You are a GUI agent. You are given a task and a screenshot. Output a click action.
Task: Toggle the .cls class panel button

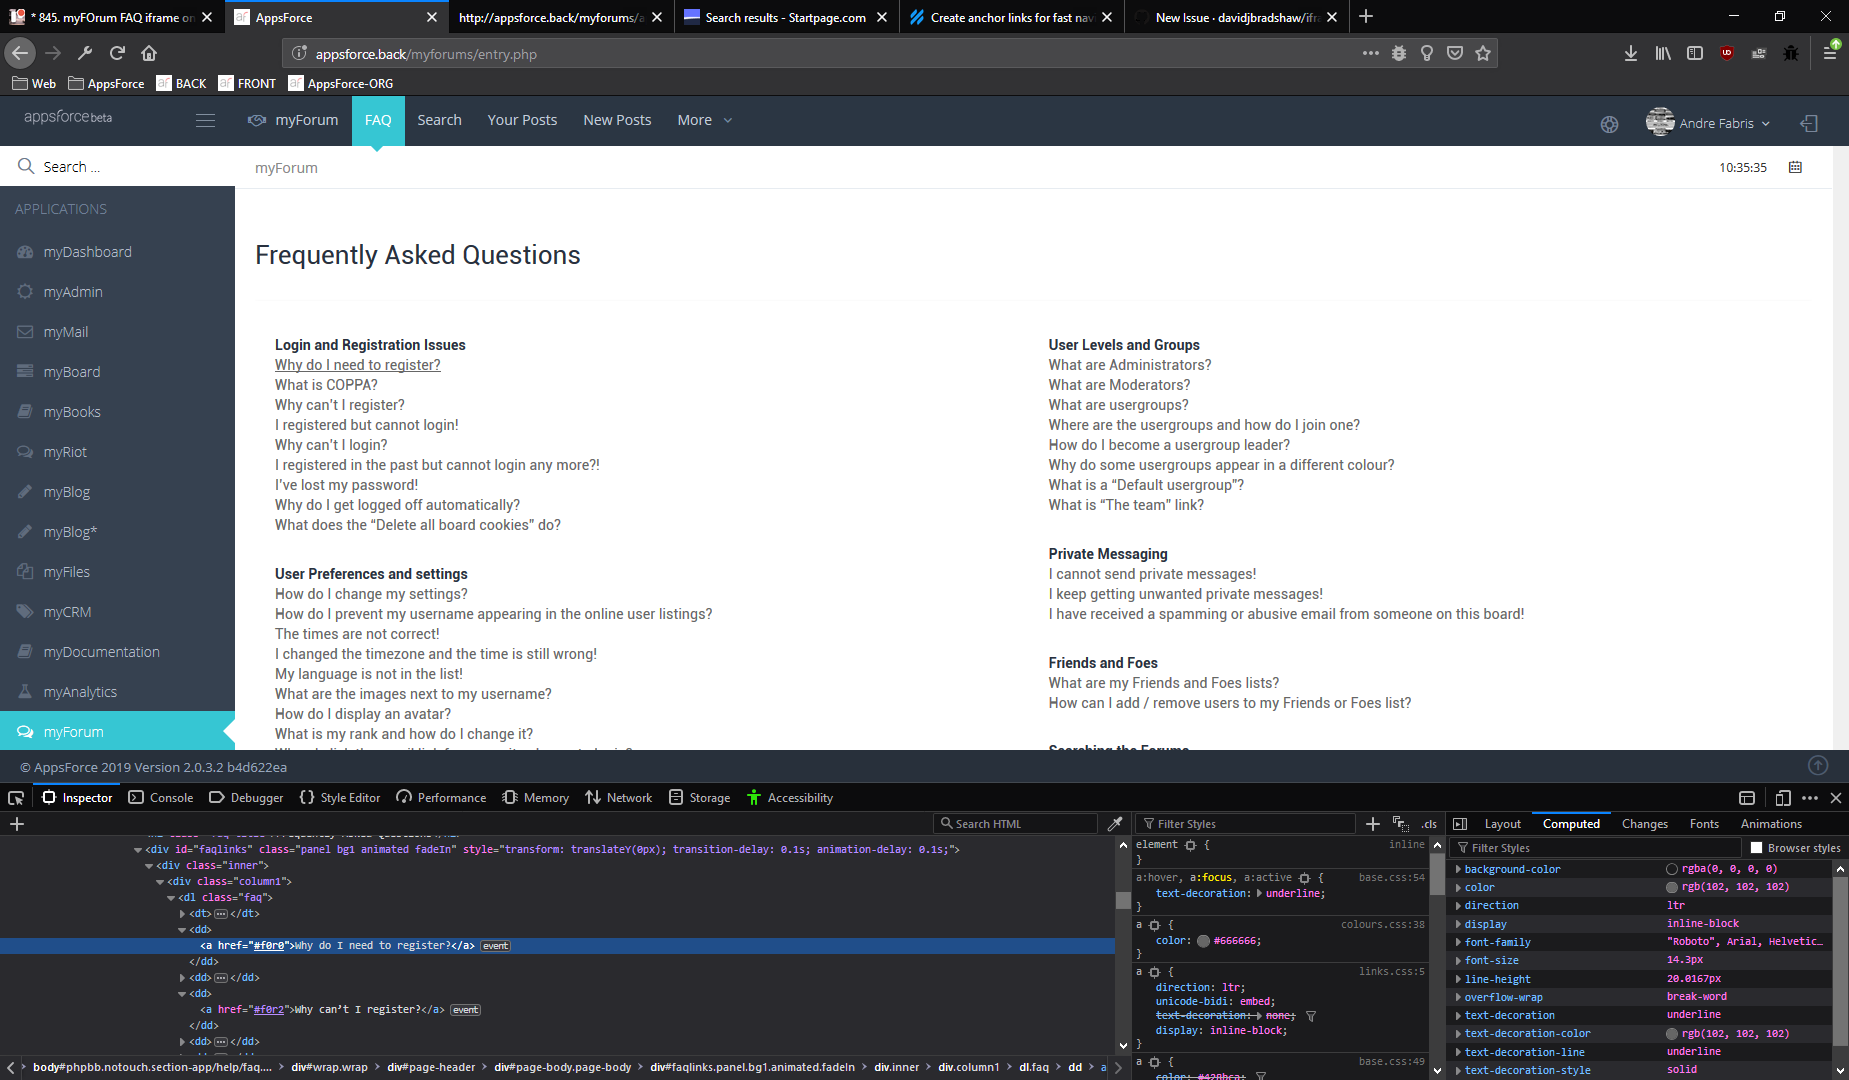(1429, 824)
